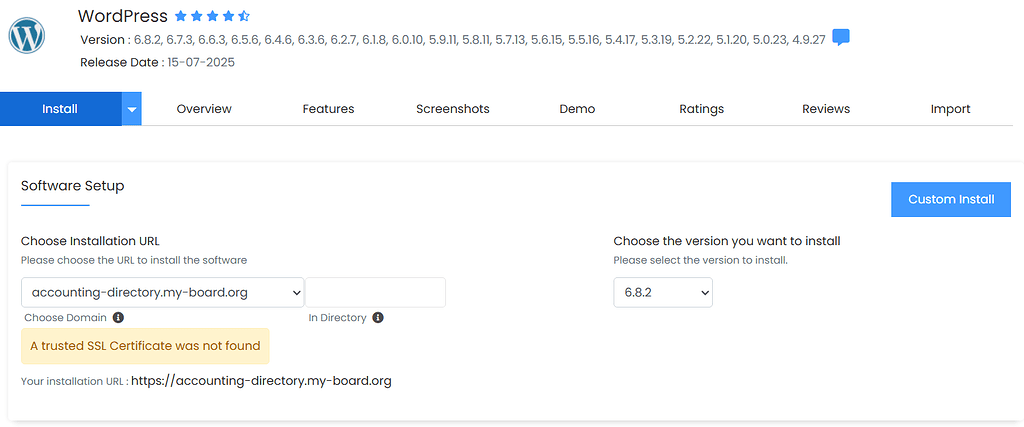Click info icon beside Choose Domain
The width and height of the screenshot is (1024, 427).
(118, 318)
